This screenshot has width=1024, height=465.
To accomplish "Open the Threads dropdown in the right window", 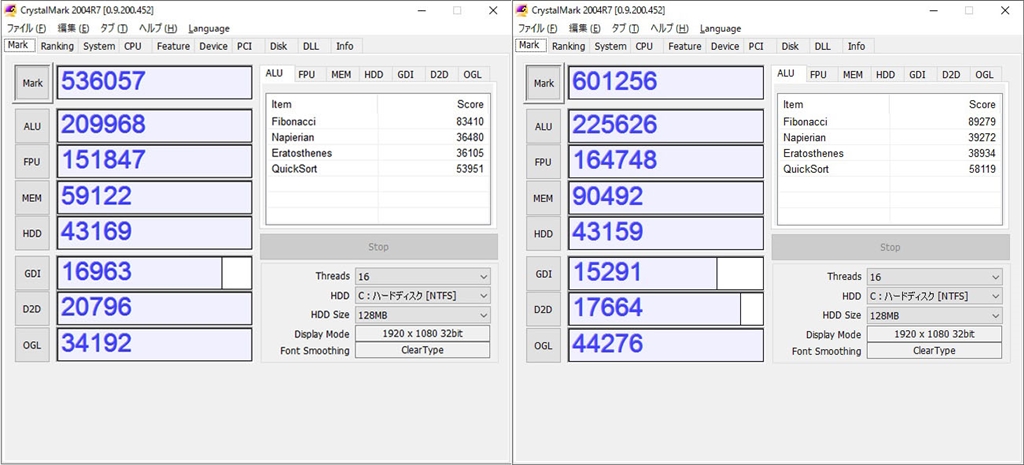I will click(934, 277).
